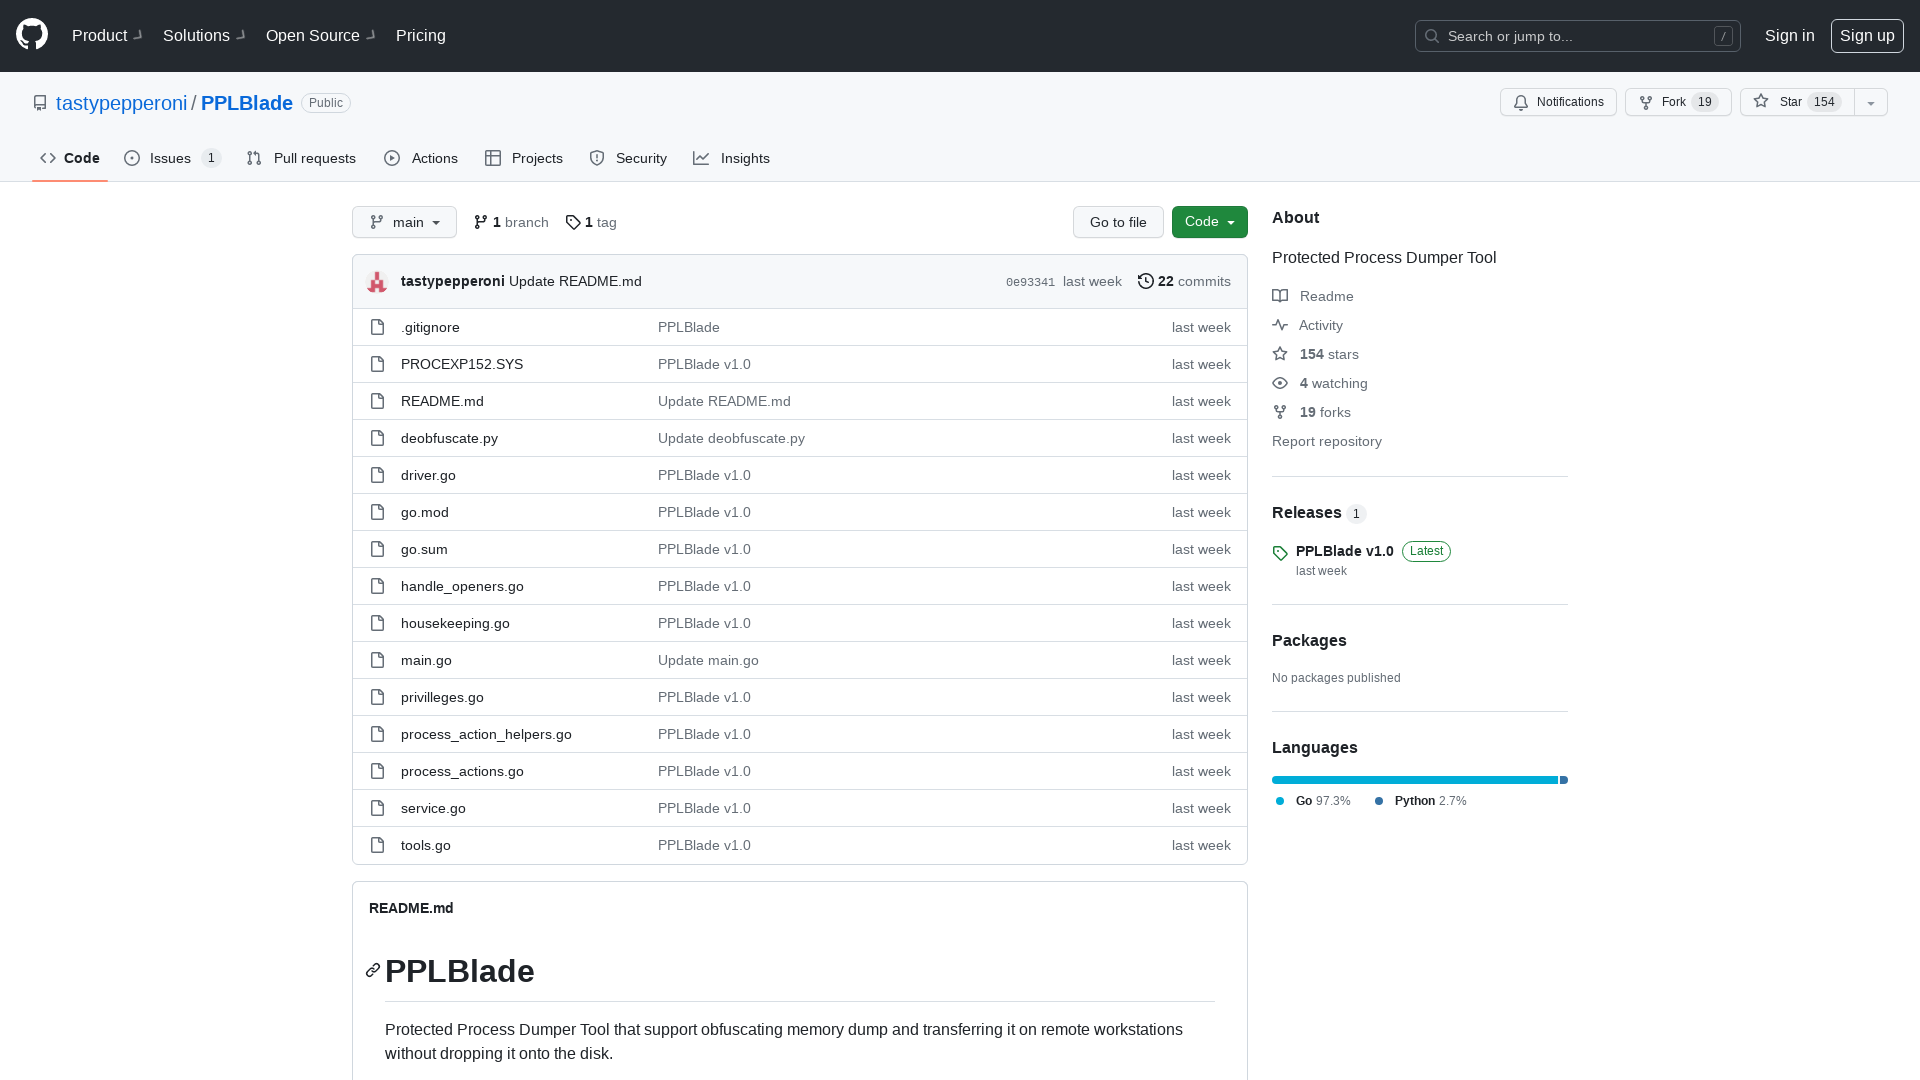Click the Sign up button
1920x1080 pixels.
pyautogui.click(x=1867, y=36)
